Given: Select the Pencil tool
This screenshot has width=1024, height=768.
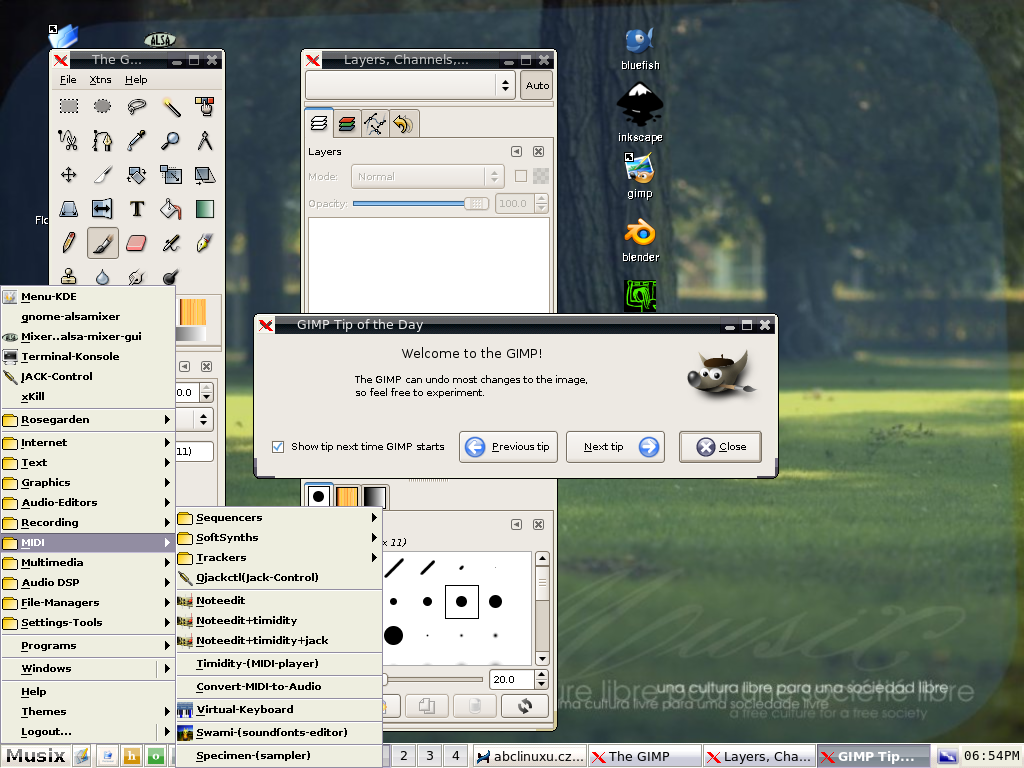Looking at the screenshot, I should click(69, 243).
